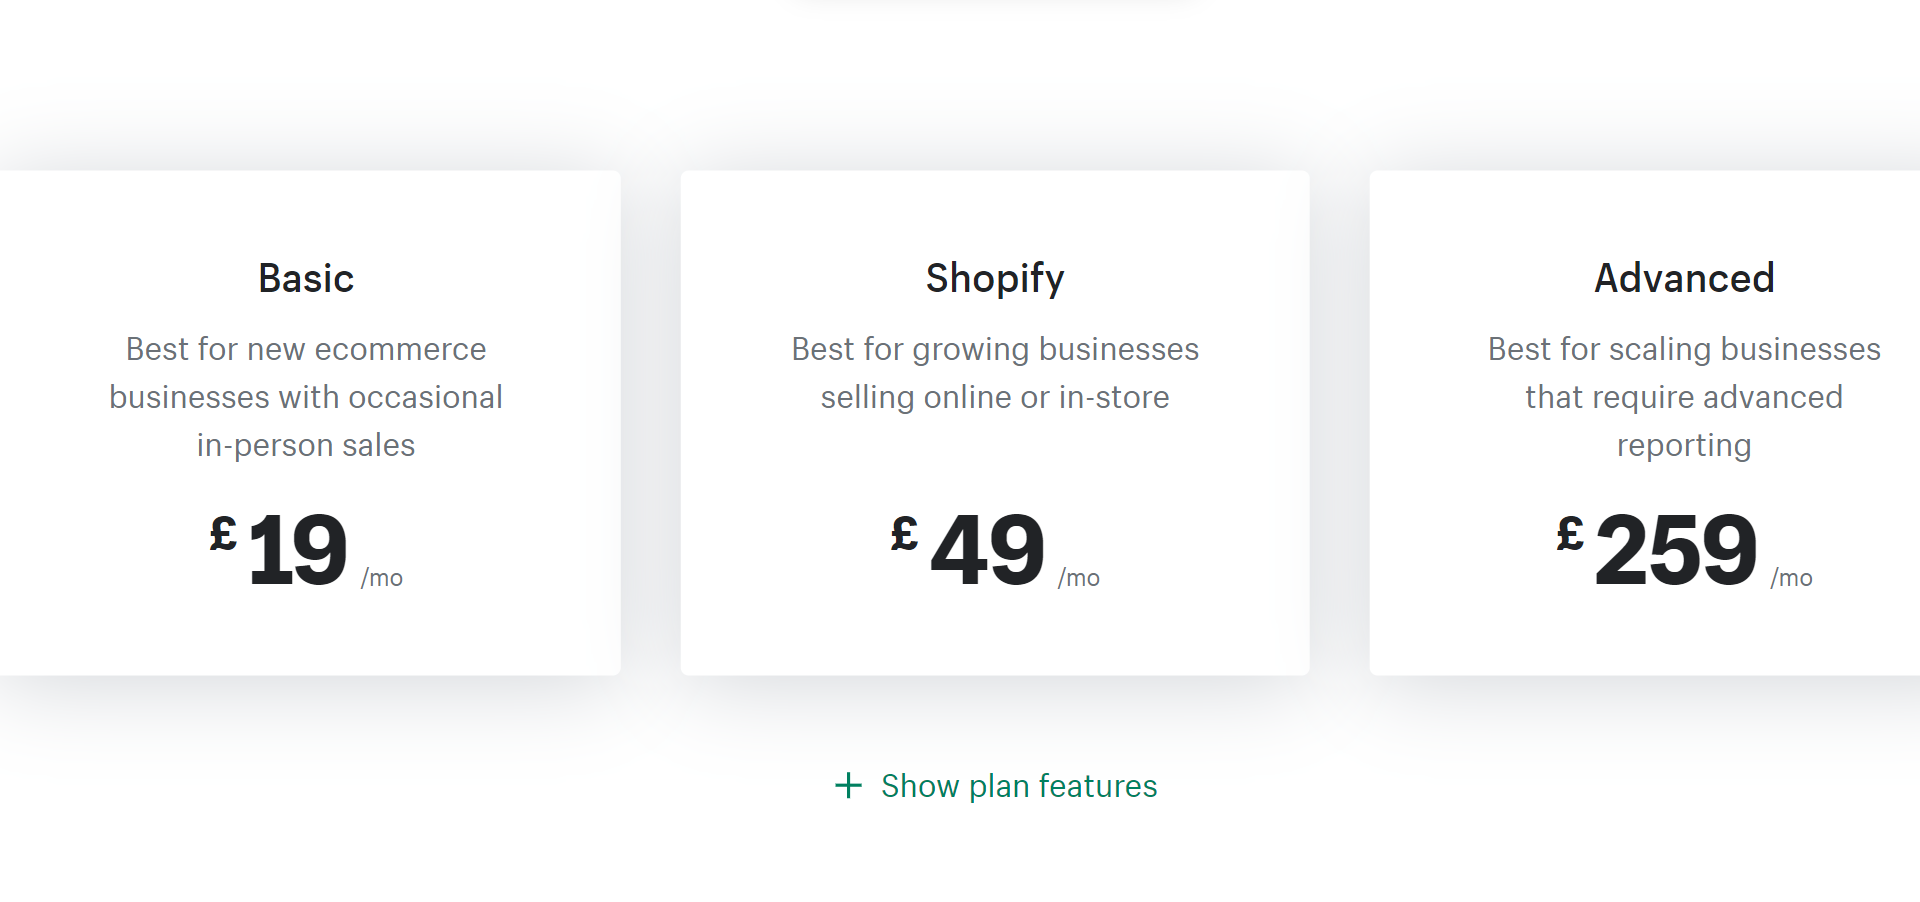Click "selling online or in-store" text line

click(x=995, y=397)
